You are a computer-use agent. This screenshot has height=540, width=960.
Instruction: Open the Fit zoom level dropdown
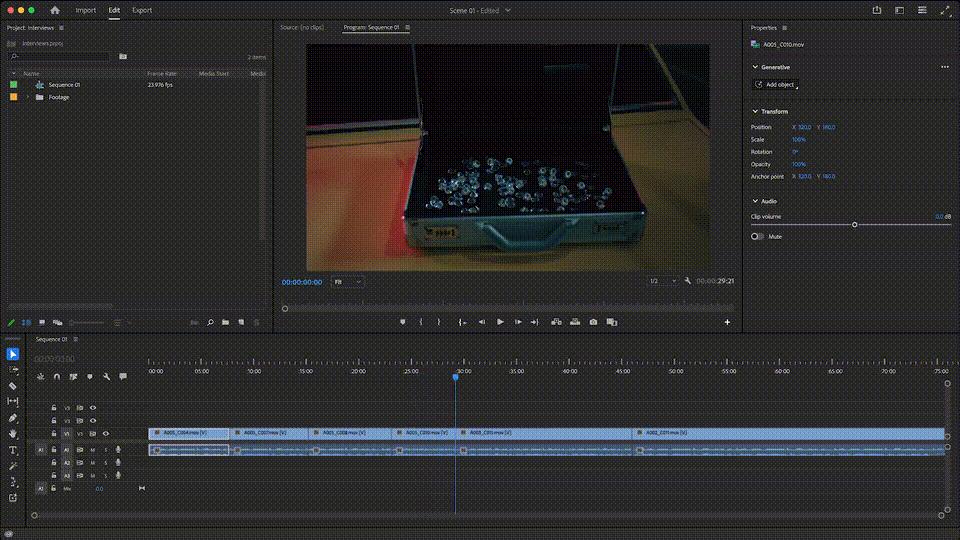pyautogui.click(x=347, y=282)
